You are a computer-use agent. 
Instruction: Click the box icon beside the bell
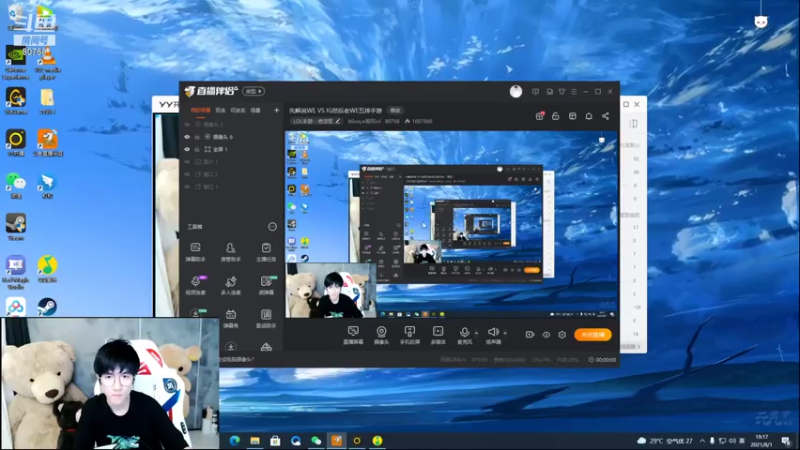(x=572, y=116)
